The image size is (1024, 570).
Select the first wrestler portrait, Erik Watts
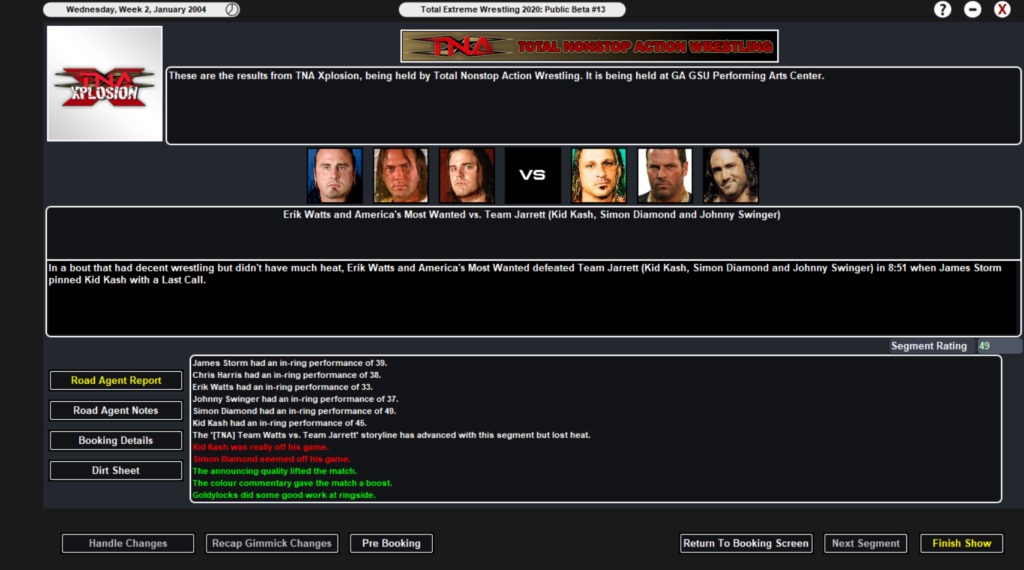[x=335, y=175]
